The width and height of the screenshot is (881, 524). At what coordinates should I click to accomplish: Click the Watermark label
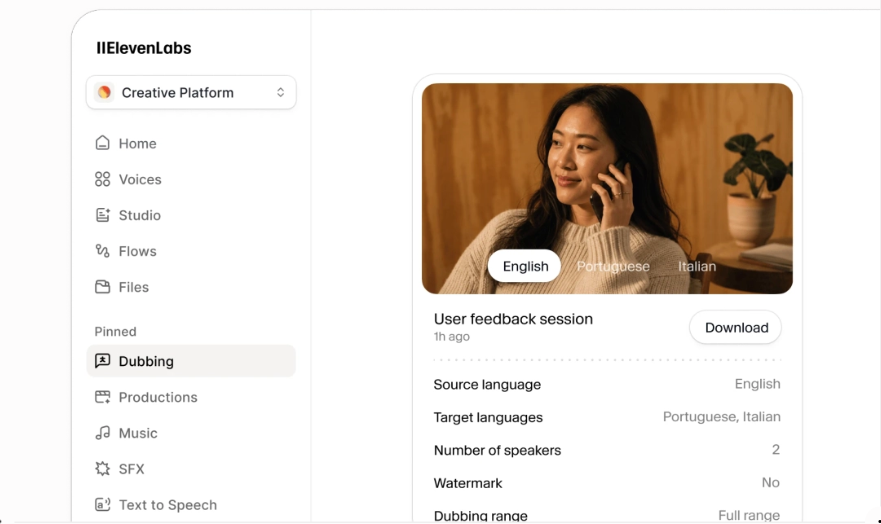[468, 483]
